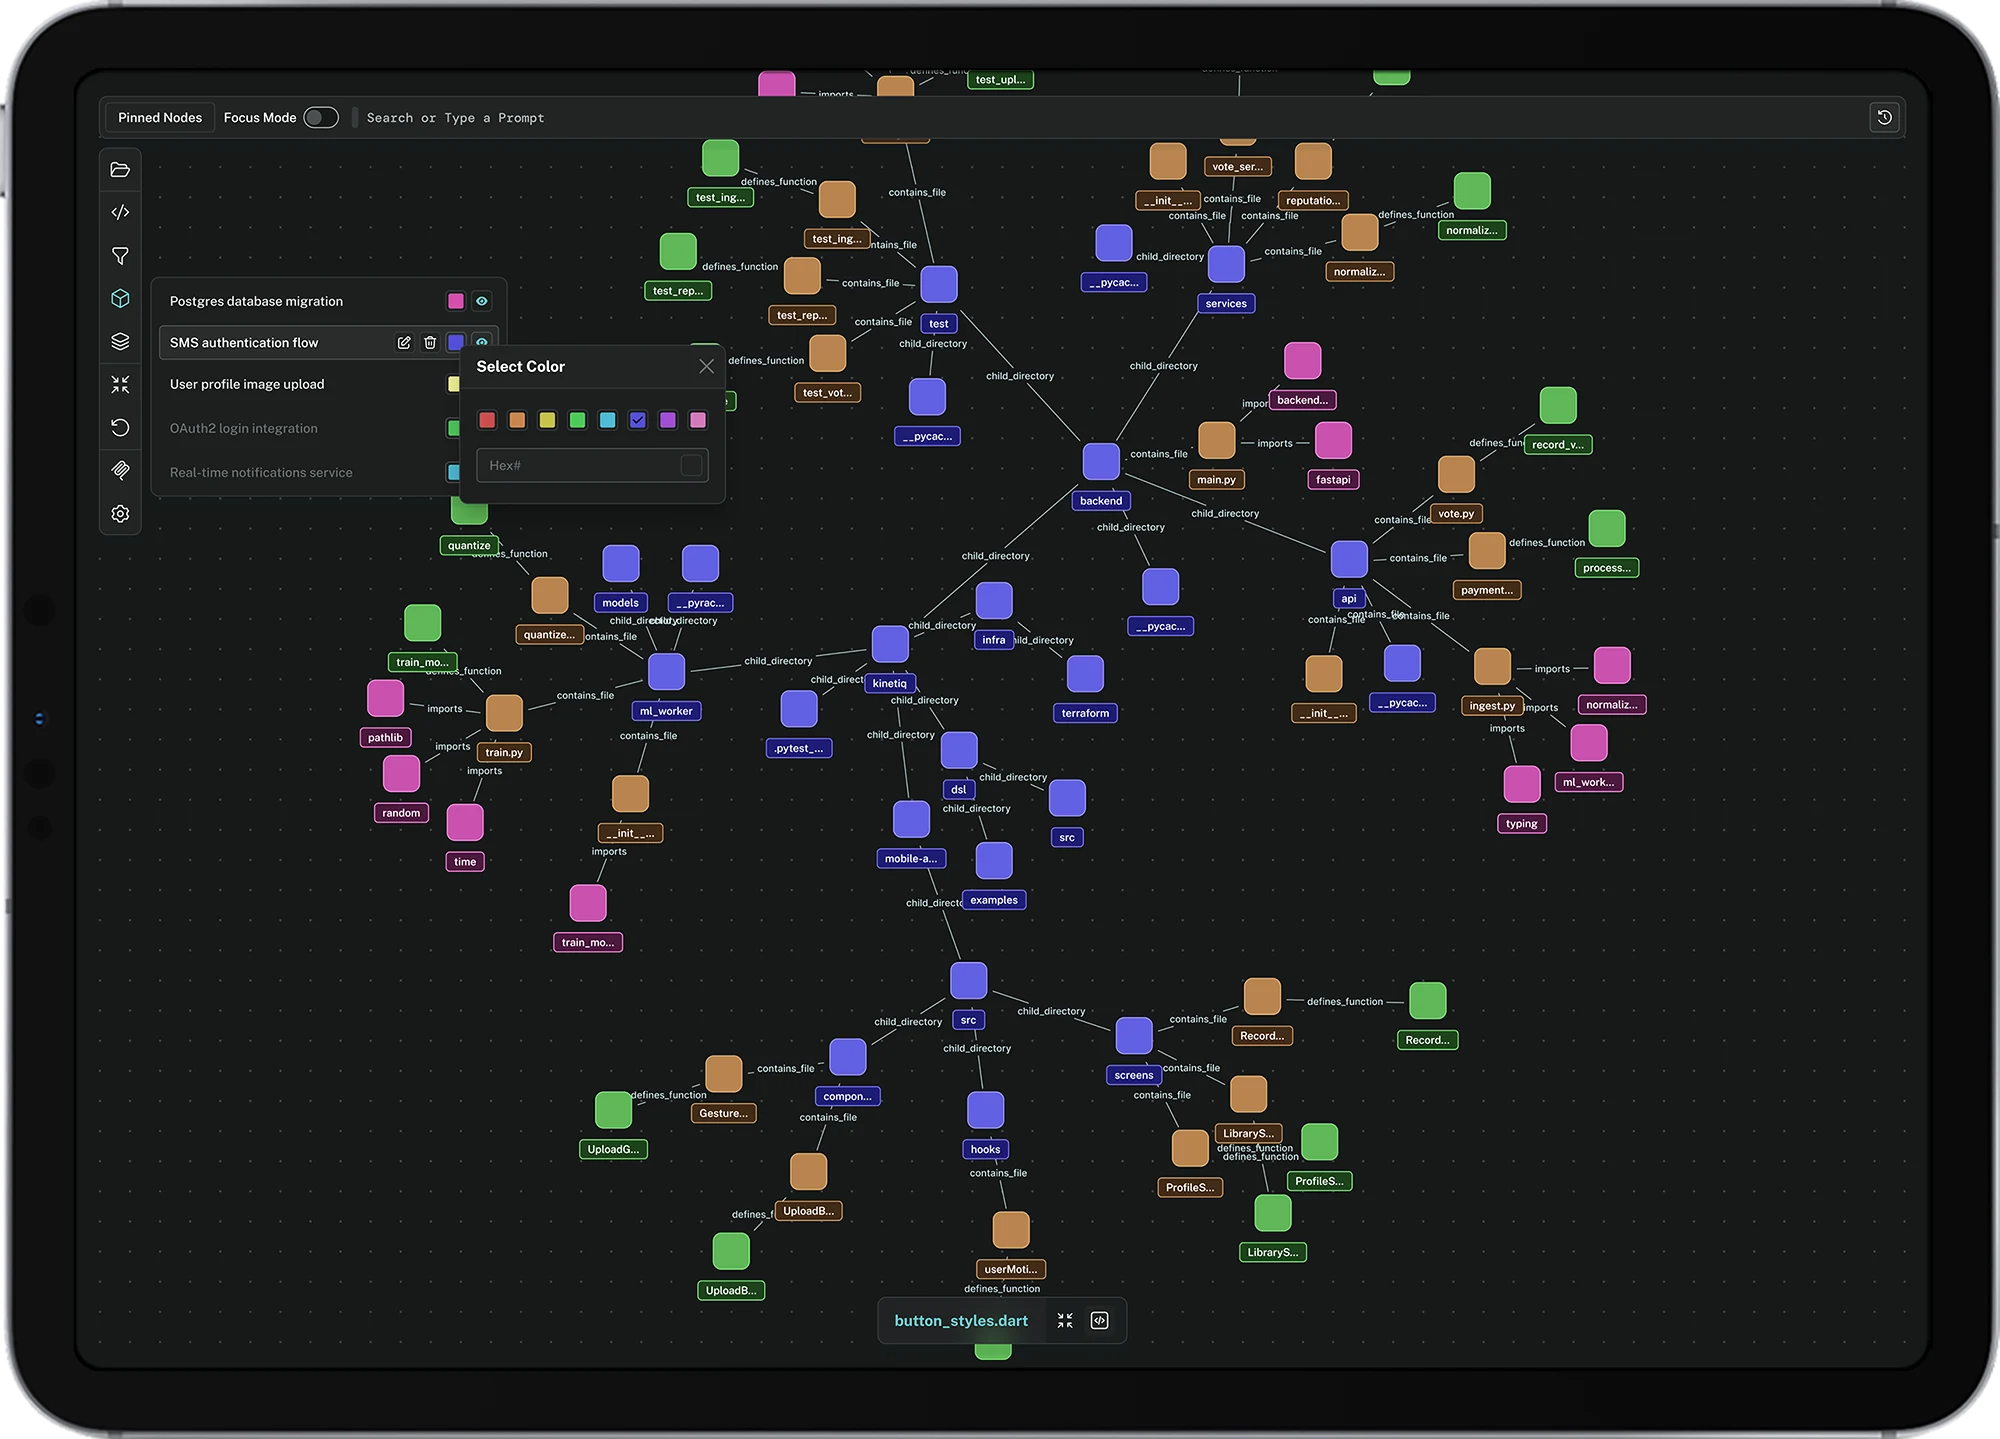Screen dimensions: 2000x1439
Task: Select the screens directory node
Action: coord(1134,1037)
